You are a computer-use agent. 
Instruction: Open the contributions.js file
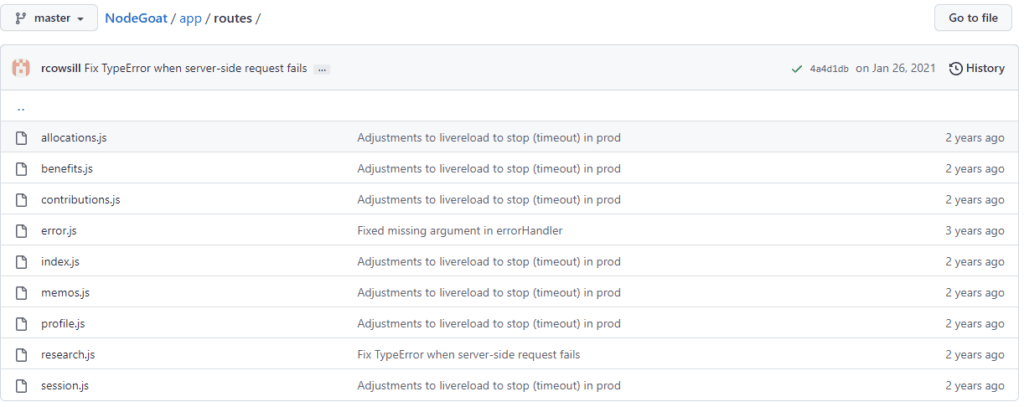tap(80, 200)
